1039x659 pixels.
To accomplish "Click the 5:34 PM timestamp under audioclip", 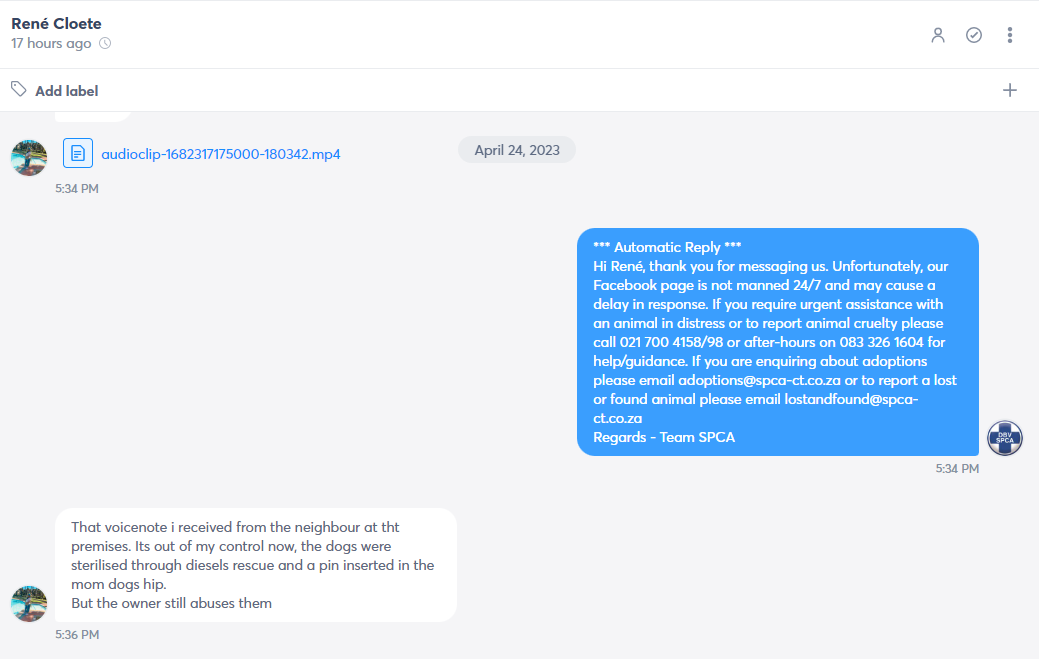I will click(x=77, y=189).
